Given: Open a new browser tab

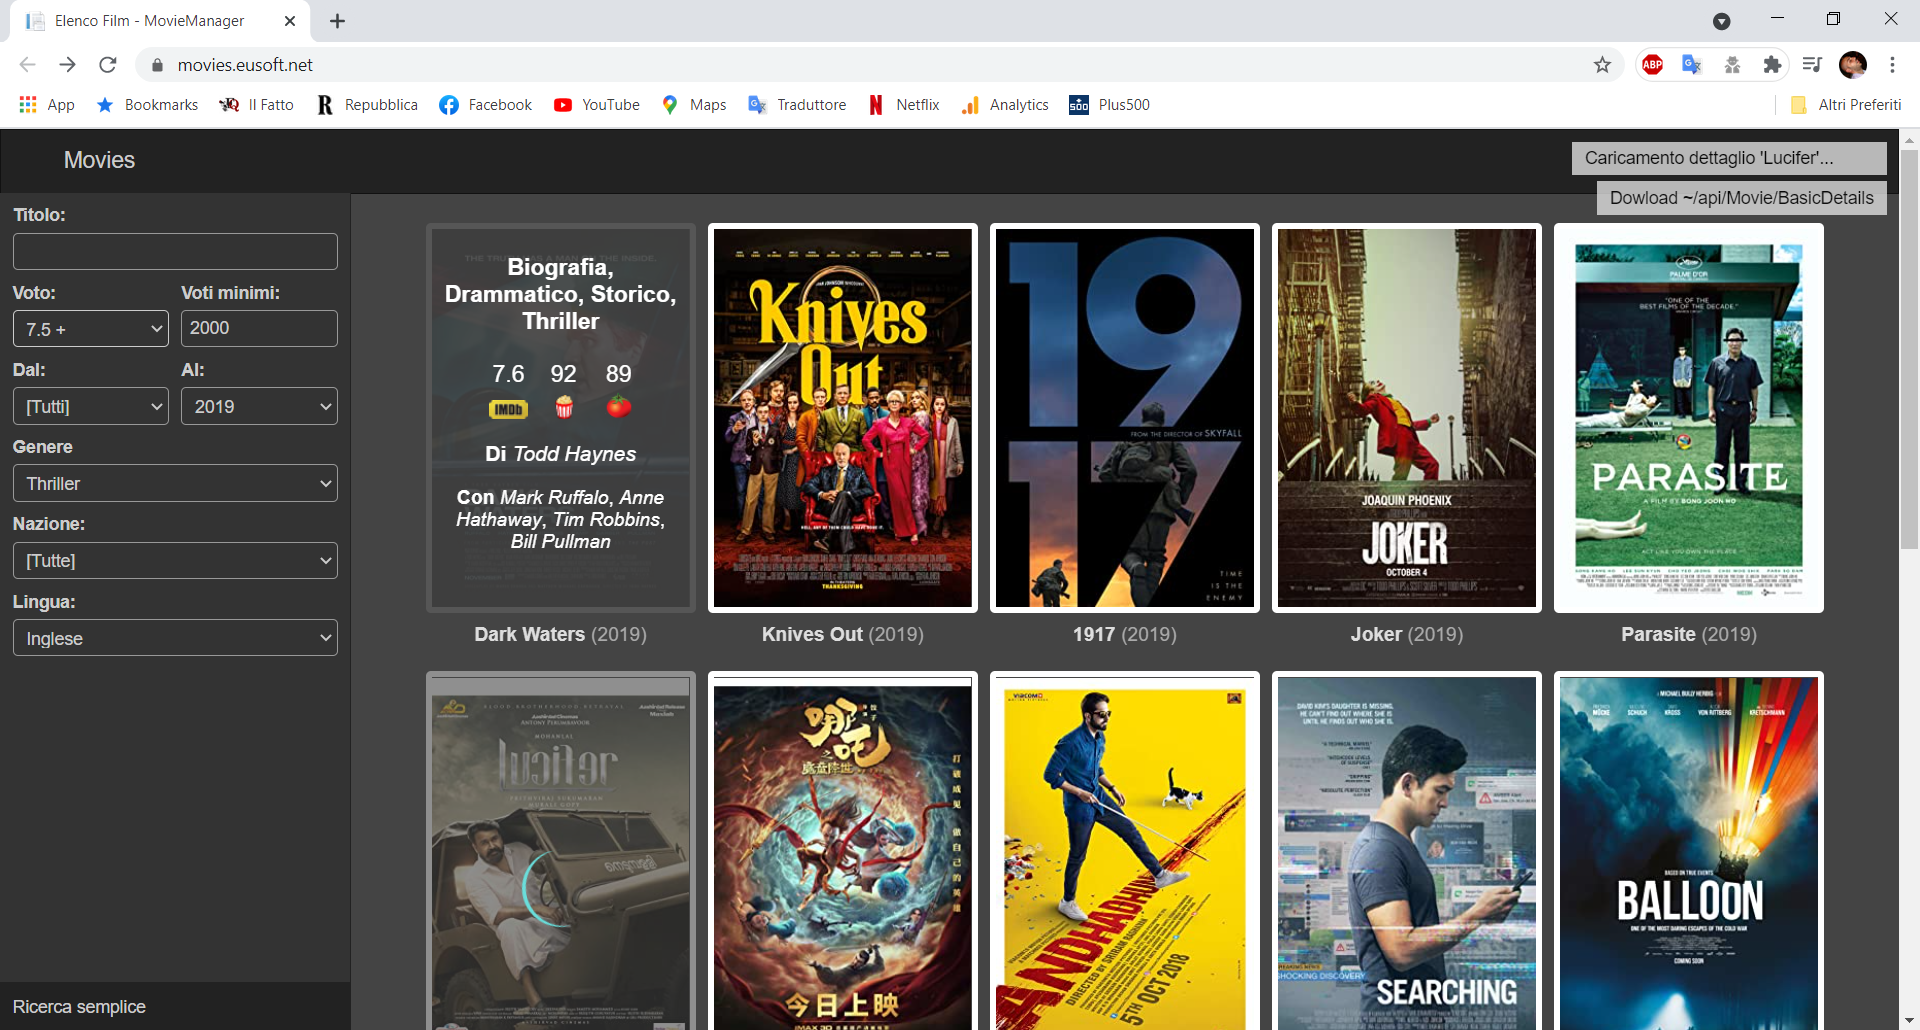Looking at the screenshot, I should pyautogui.click(x=338, y=21).
